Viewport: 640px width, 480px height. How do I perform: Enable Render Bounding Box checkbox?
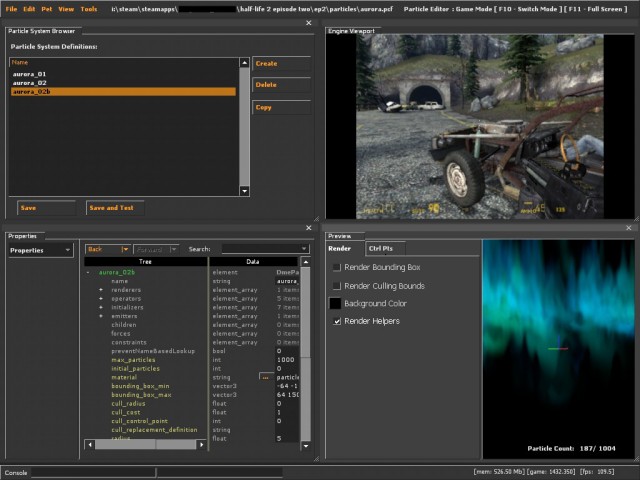pos(337,267)
